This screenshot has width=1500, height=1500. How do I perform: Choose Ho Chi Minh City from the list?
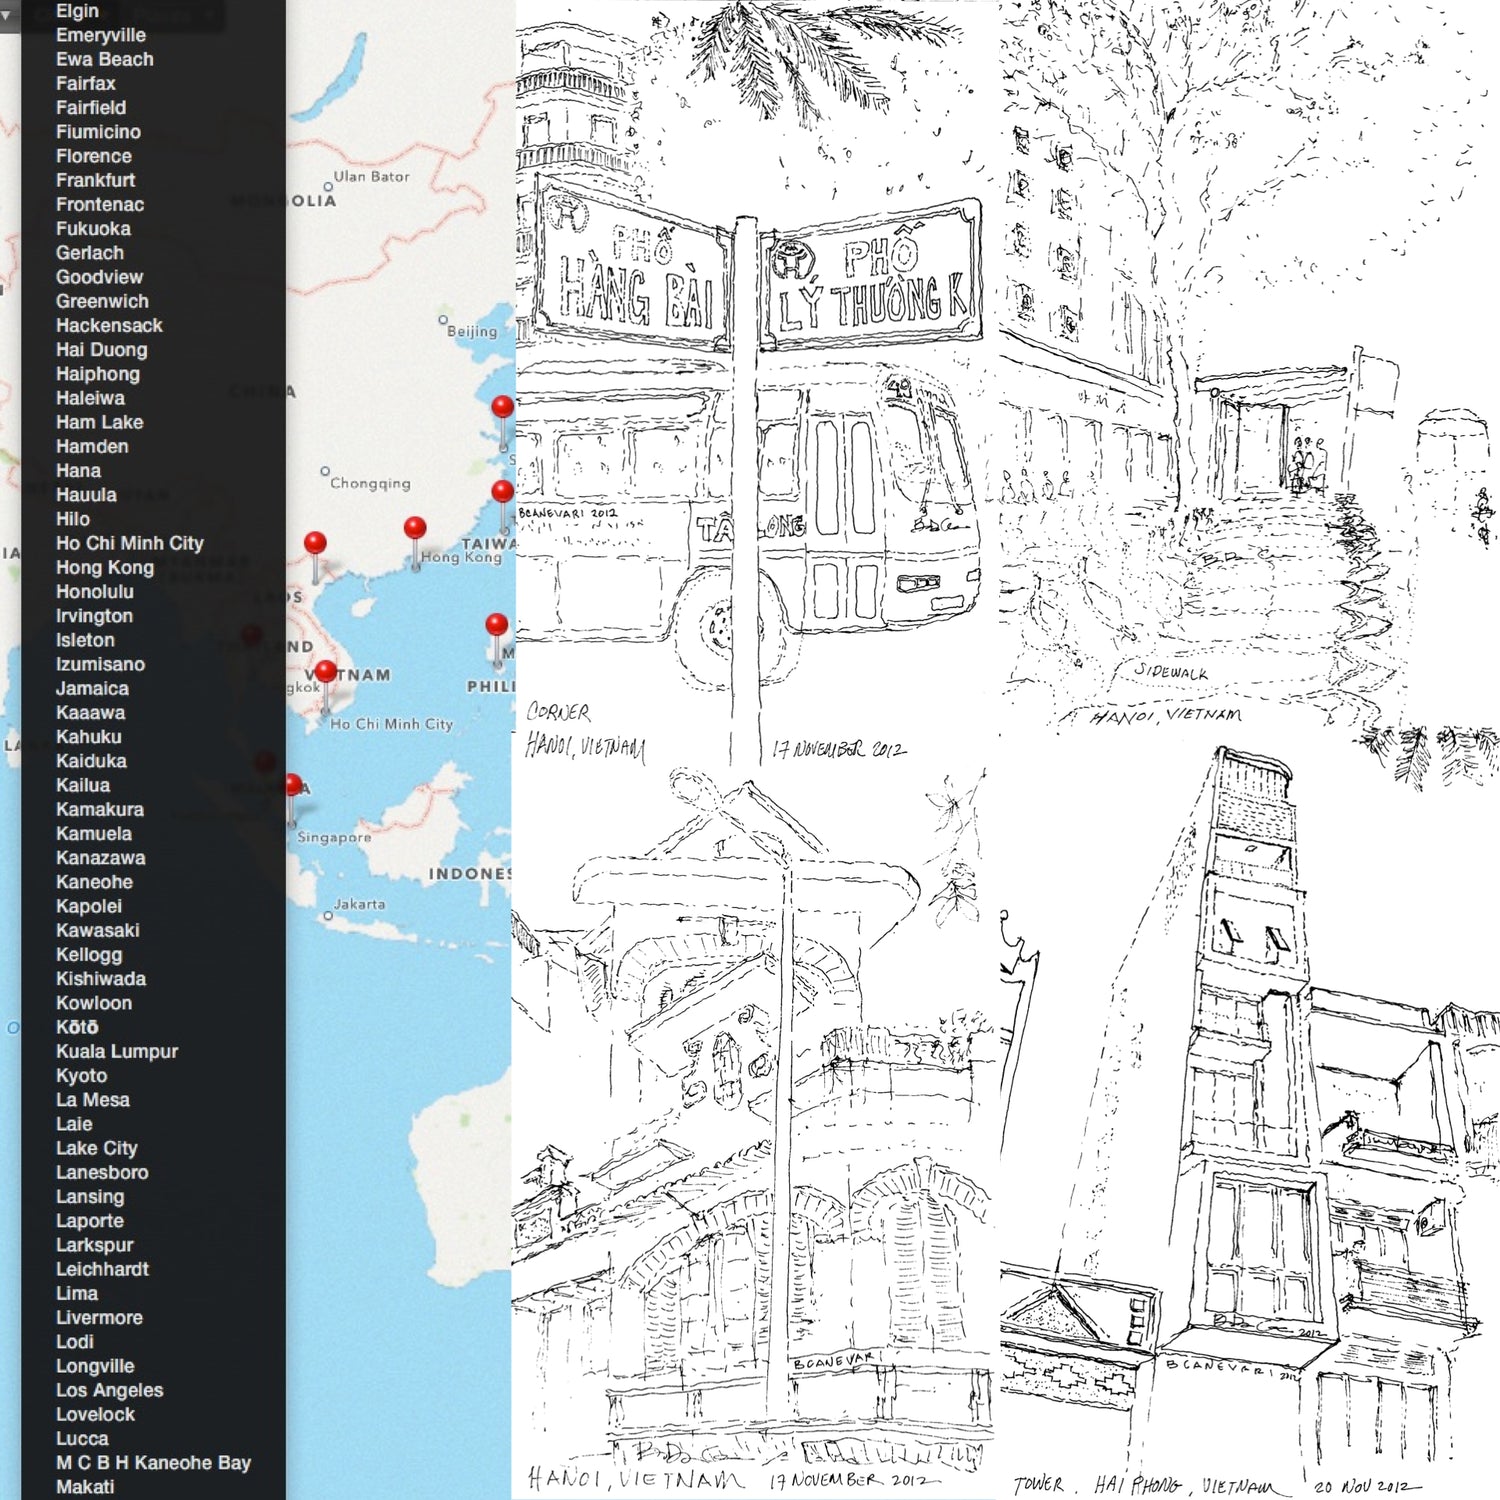click(x=129, y=543)
